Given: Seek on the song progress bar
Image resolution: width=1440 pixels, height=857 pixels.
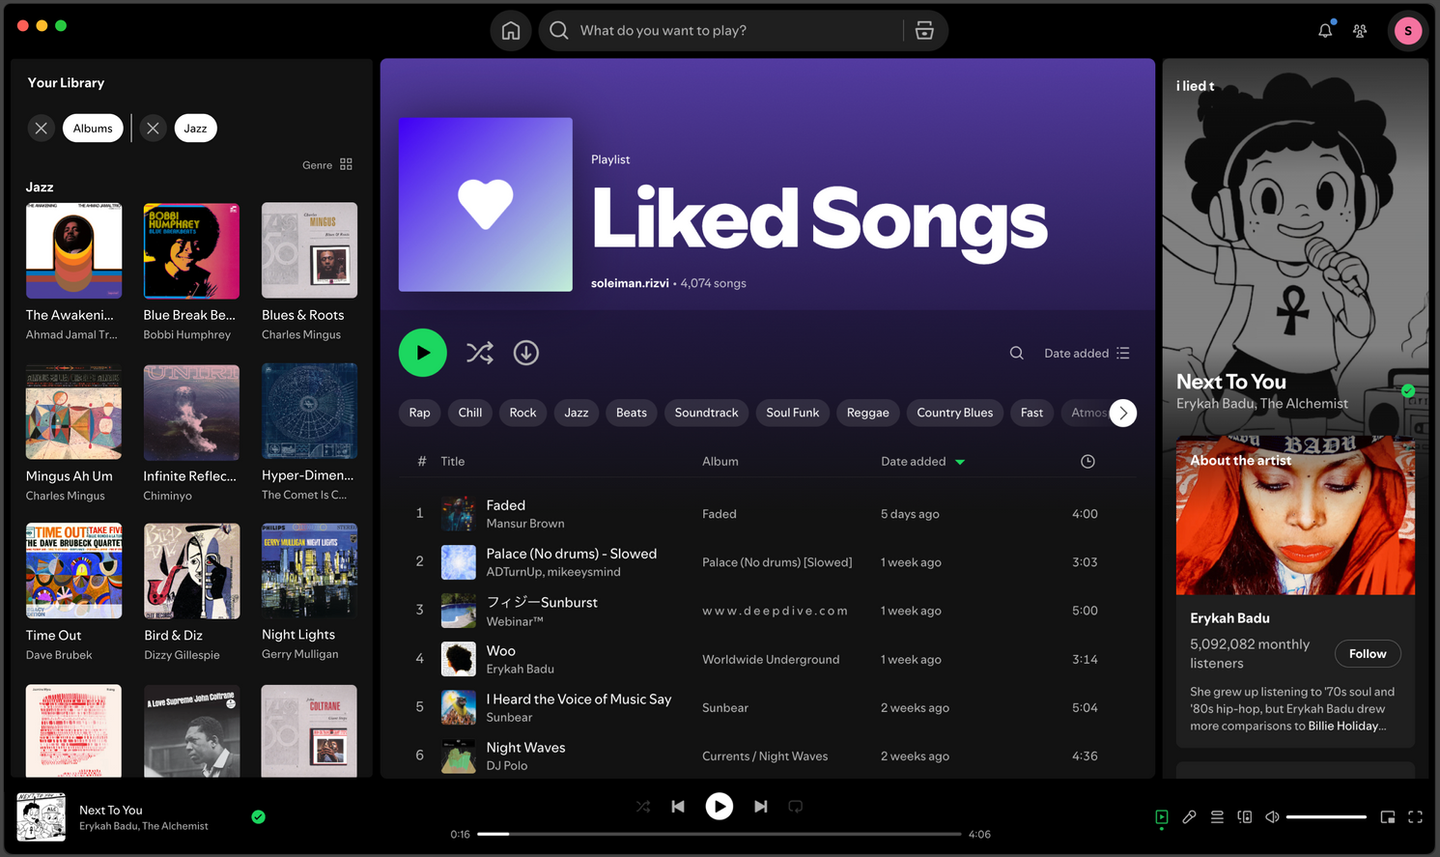Looking at the screenshot, I should click(x=719, y=834).
